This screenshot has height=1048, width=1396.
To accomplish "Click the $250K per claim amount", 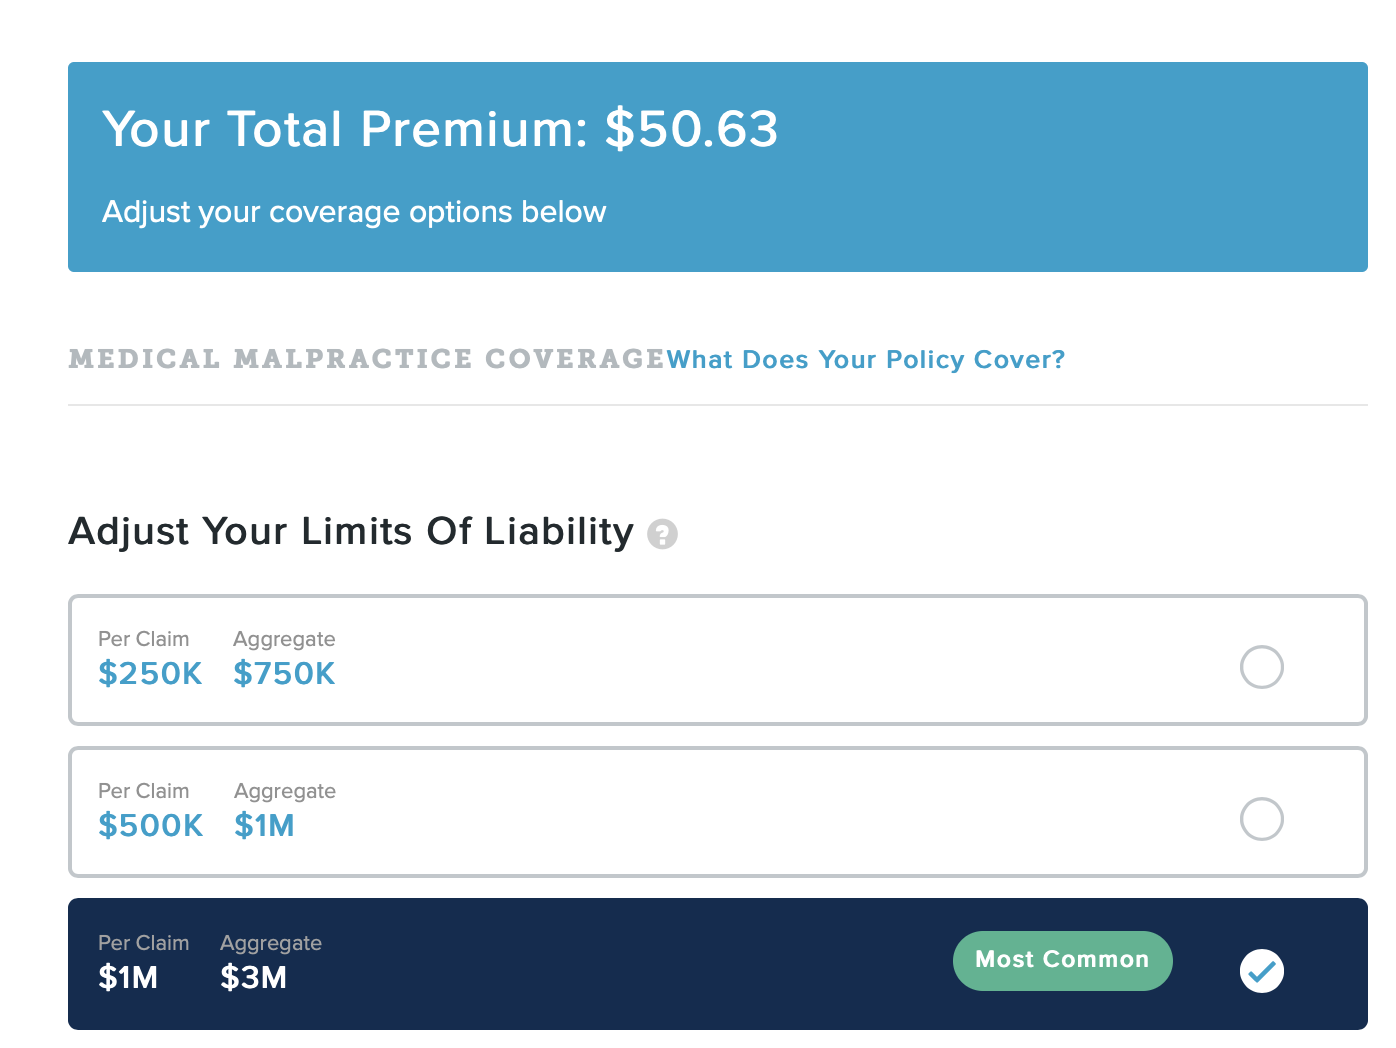I will tap(150, 674).
